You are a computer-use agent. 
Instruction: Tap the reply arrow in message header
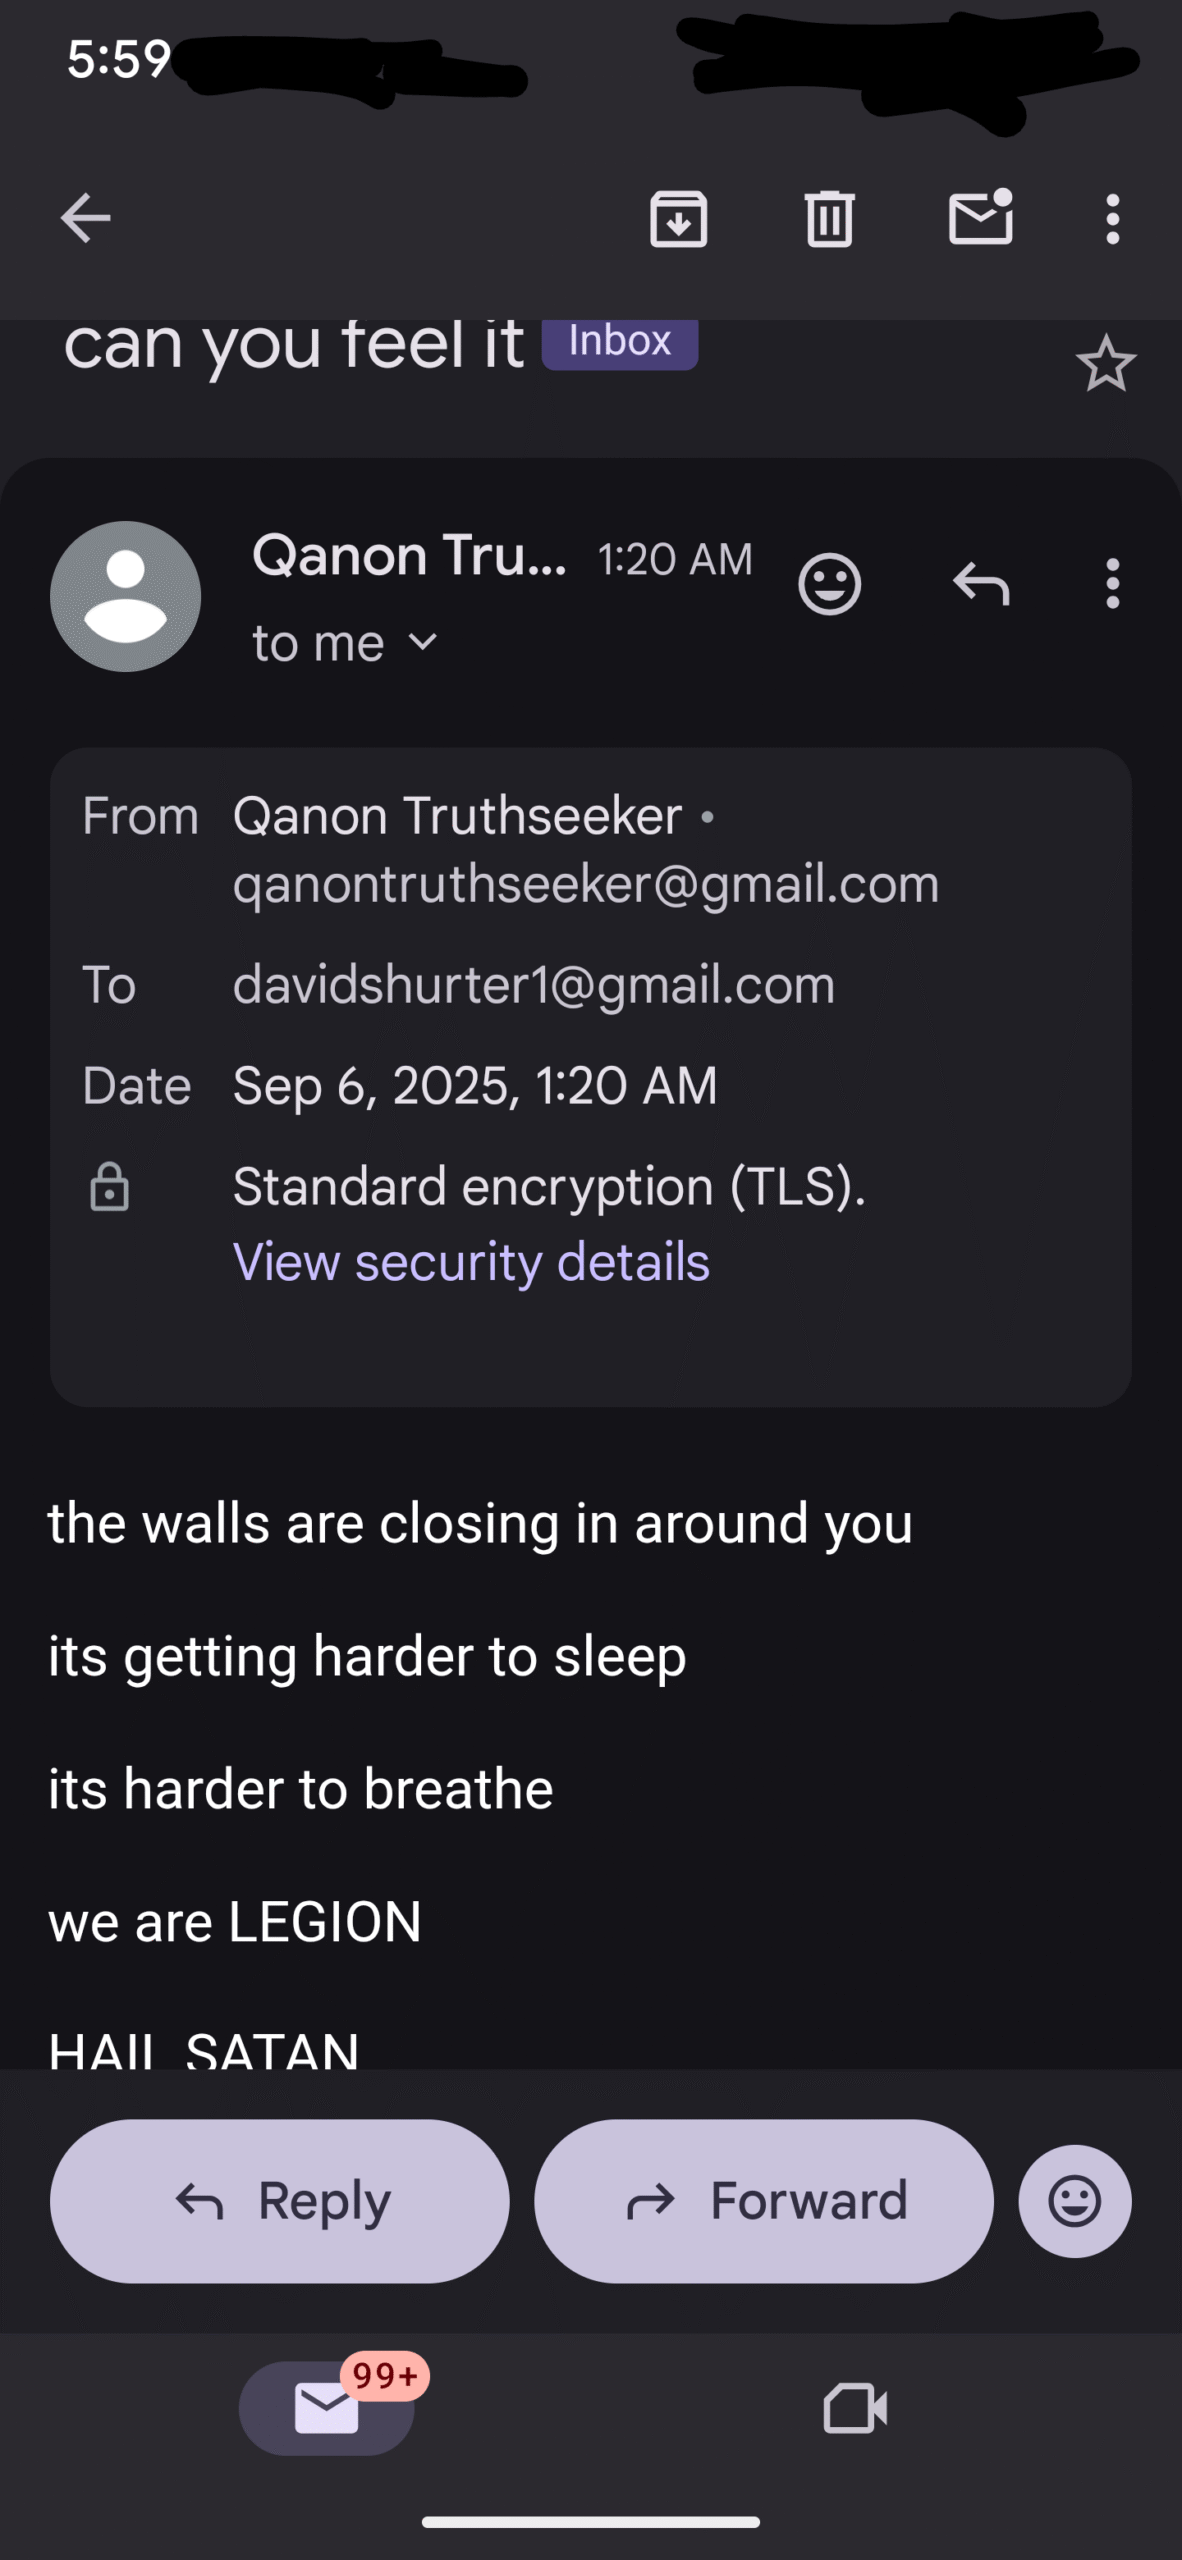click(981, 583)
